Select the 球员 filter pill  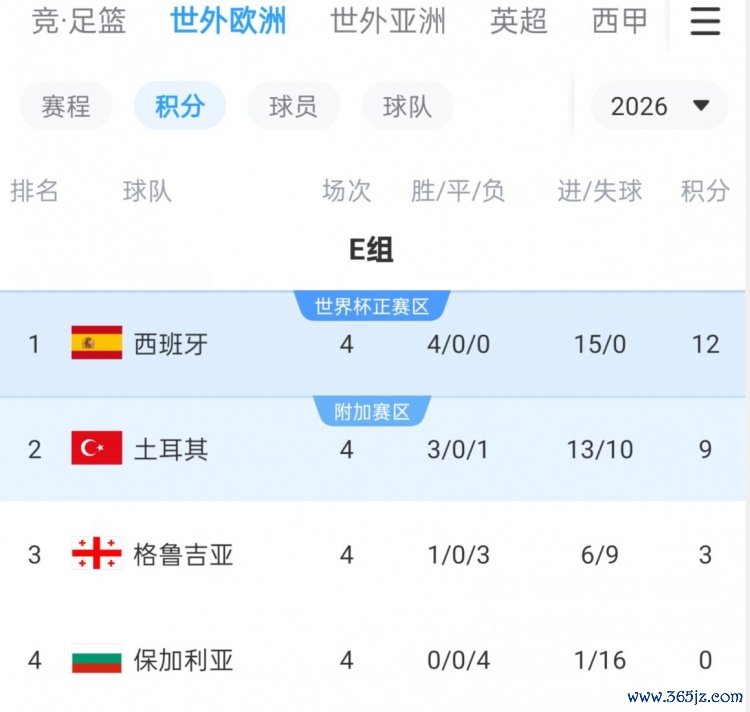[x=293, y=106]
